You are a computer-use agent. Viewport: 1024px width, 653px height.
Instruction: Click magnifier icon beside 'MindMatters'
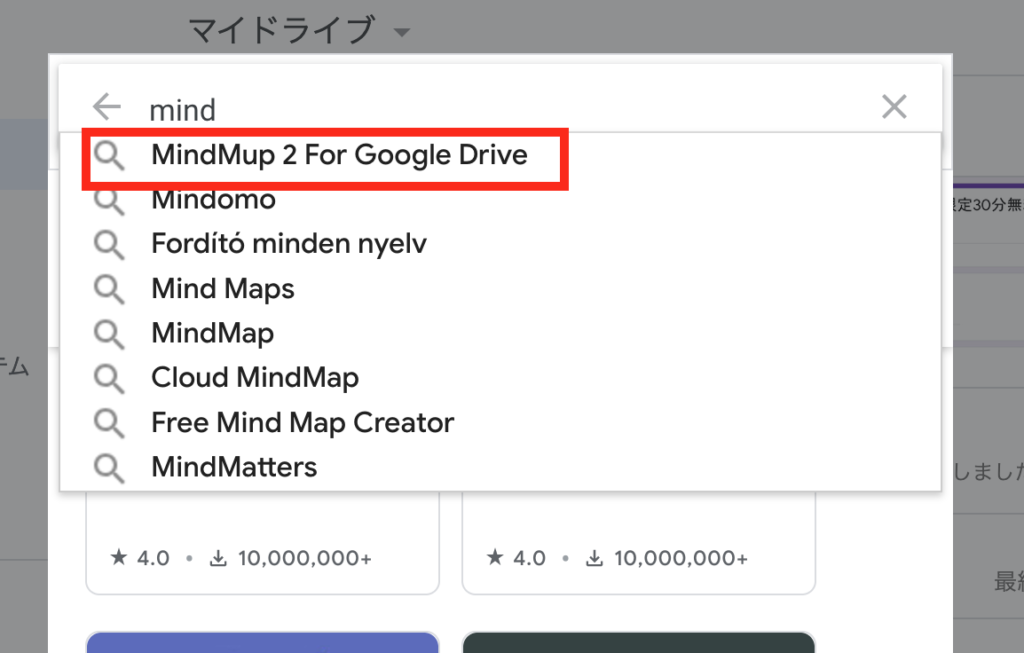[x=108, y=468]
